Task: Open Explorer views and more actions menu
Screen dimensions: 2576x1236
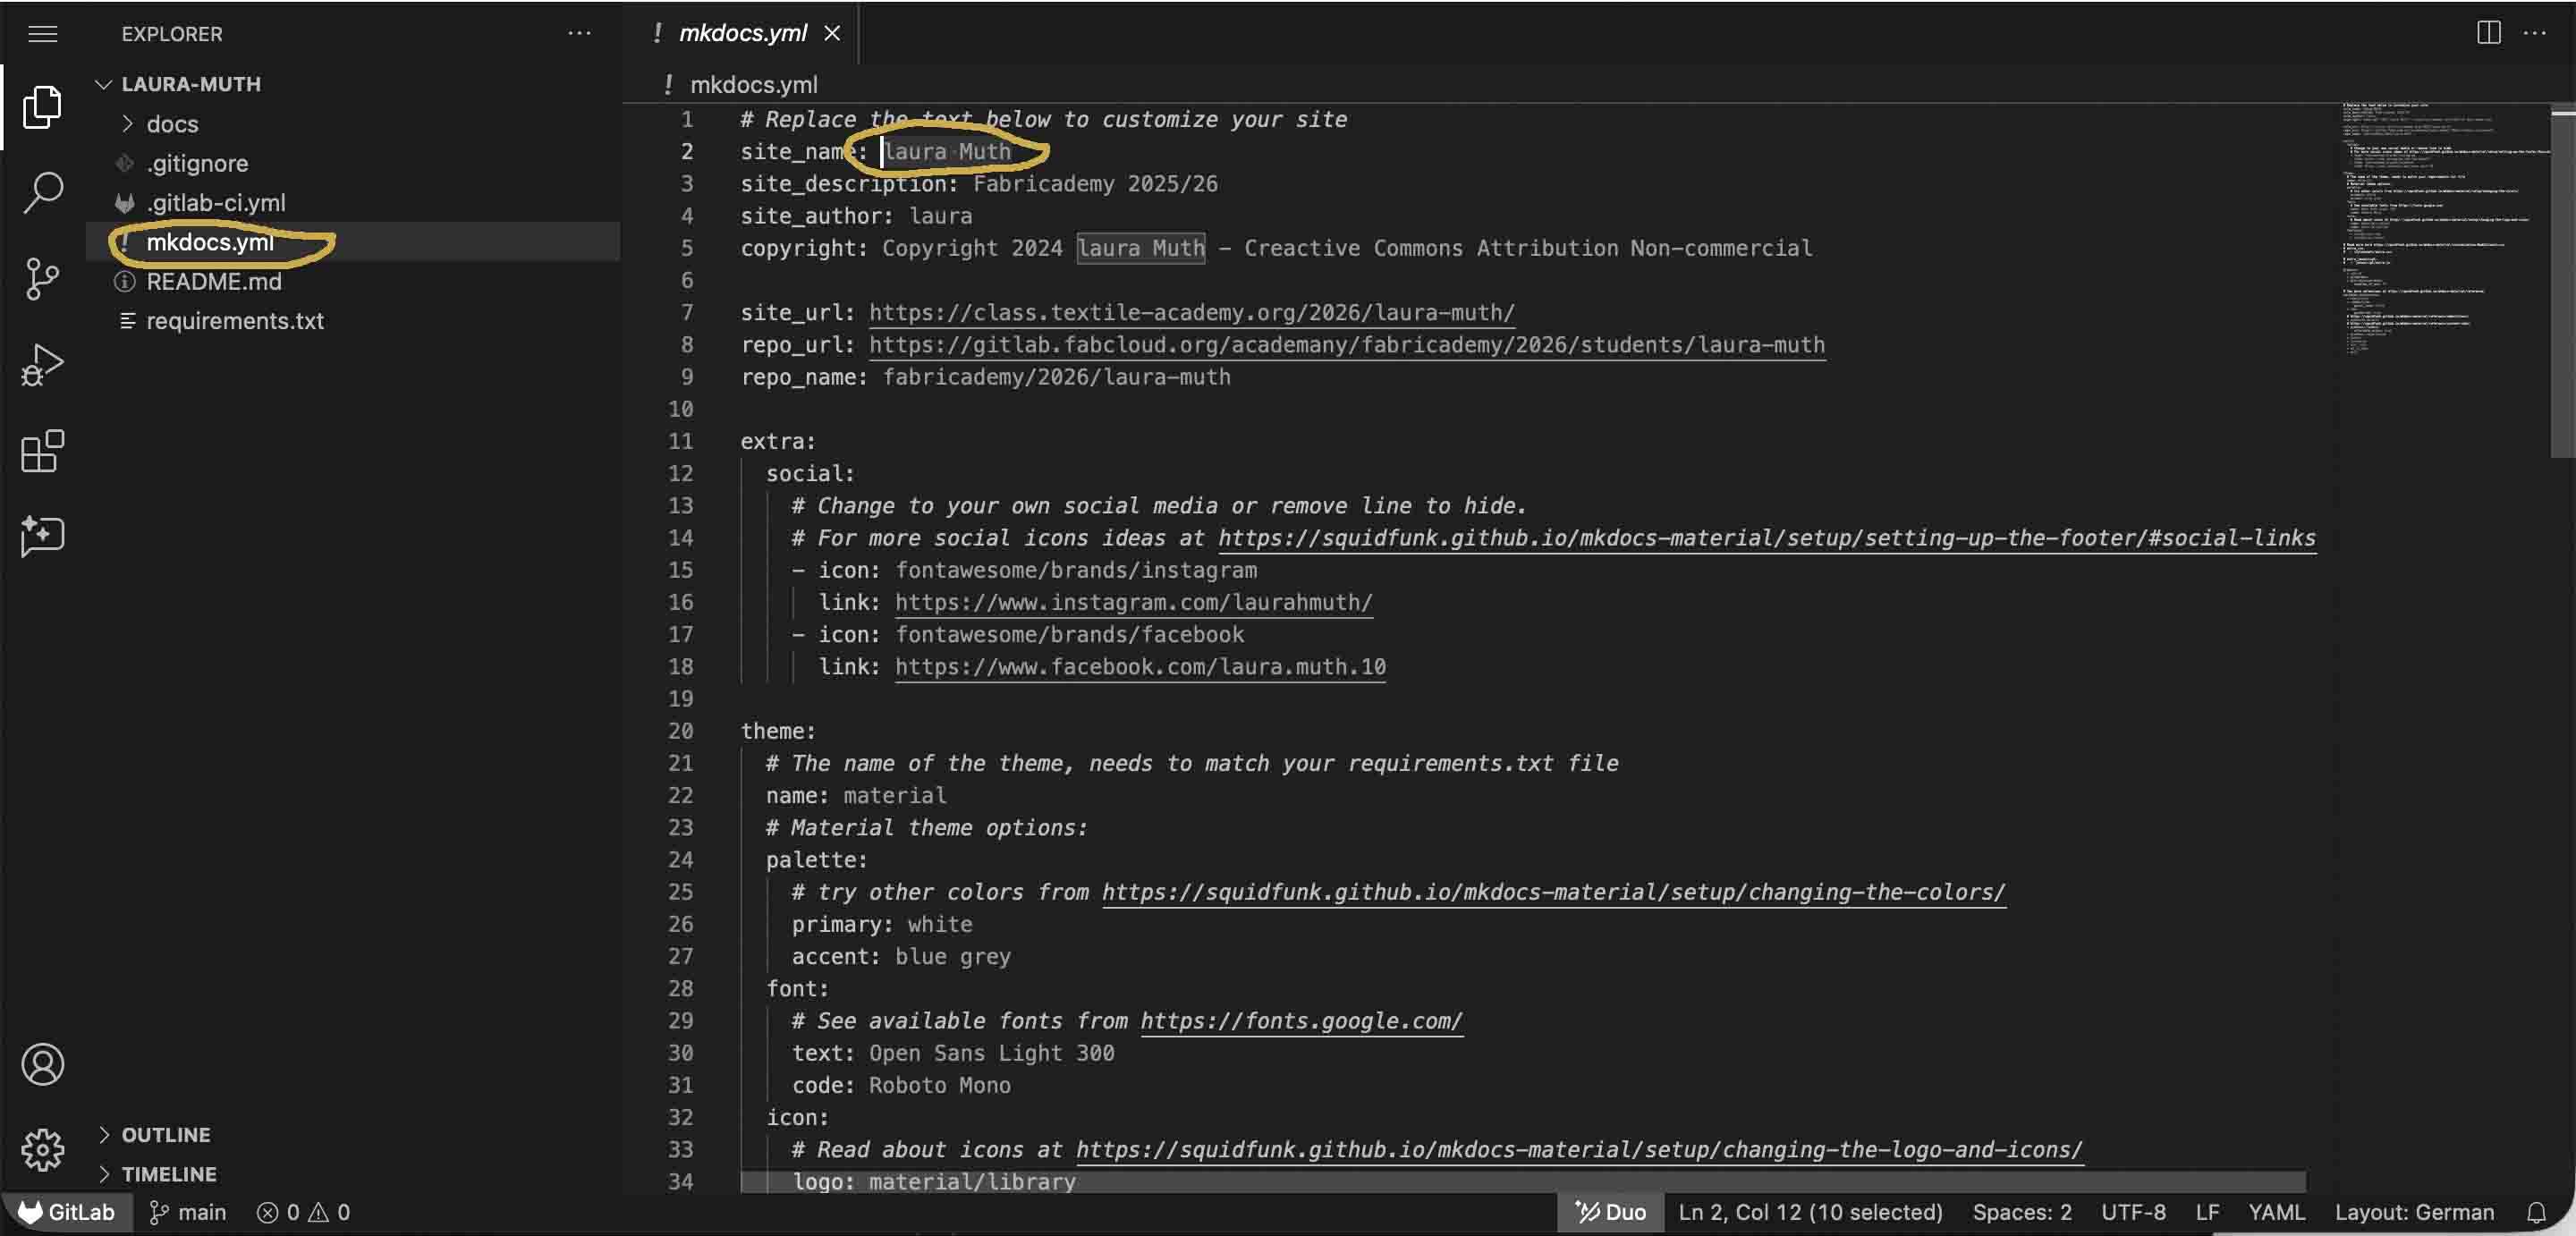Action: [x=579, y=33]
